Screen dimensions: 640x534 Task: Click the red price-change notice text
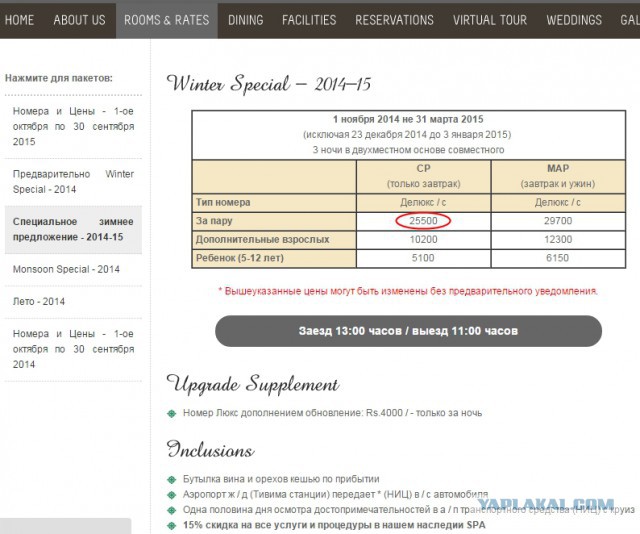pos(408,291)
